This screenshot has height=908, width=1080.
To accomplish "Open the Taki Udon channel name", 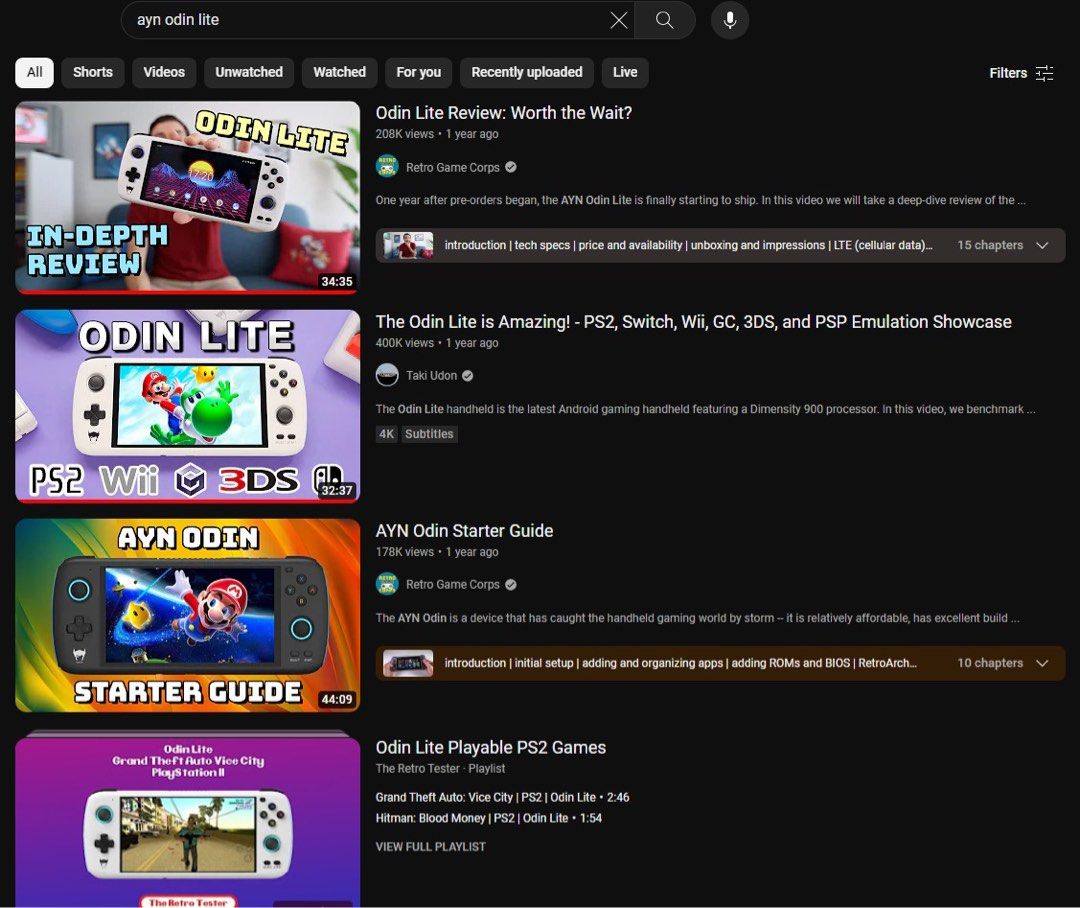I will coord(431,375).
